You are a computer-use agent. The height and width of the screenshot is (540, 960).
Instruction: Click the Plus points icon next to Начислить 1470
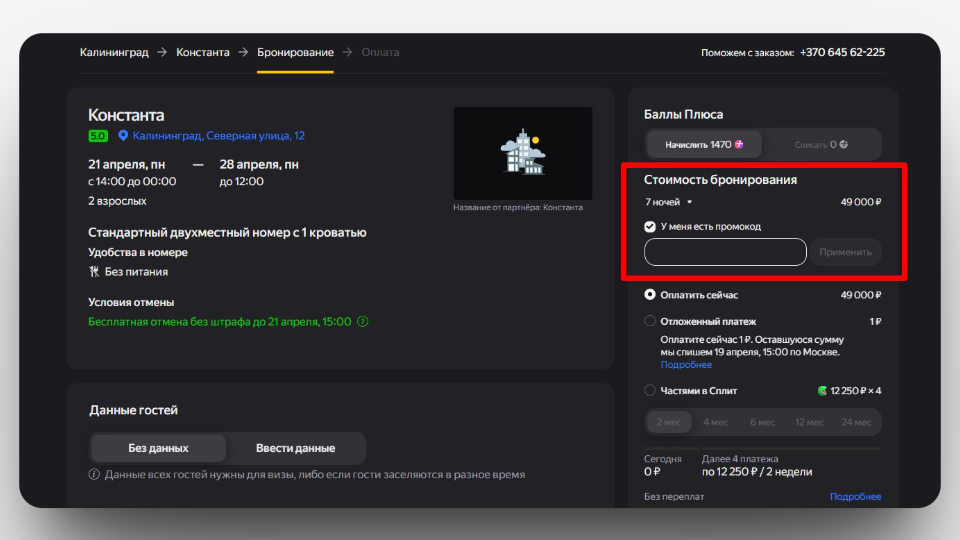(x=739, y=144)
